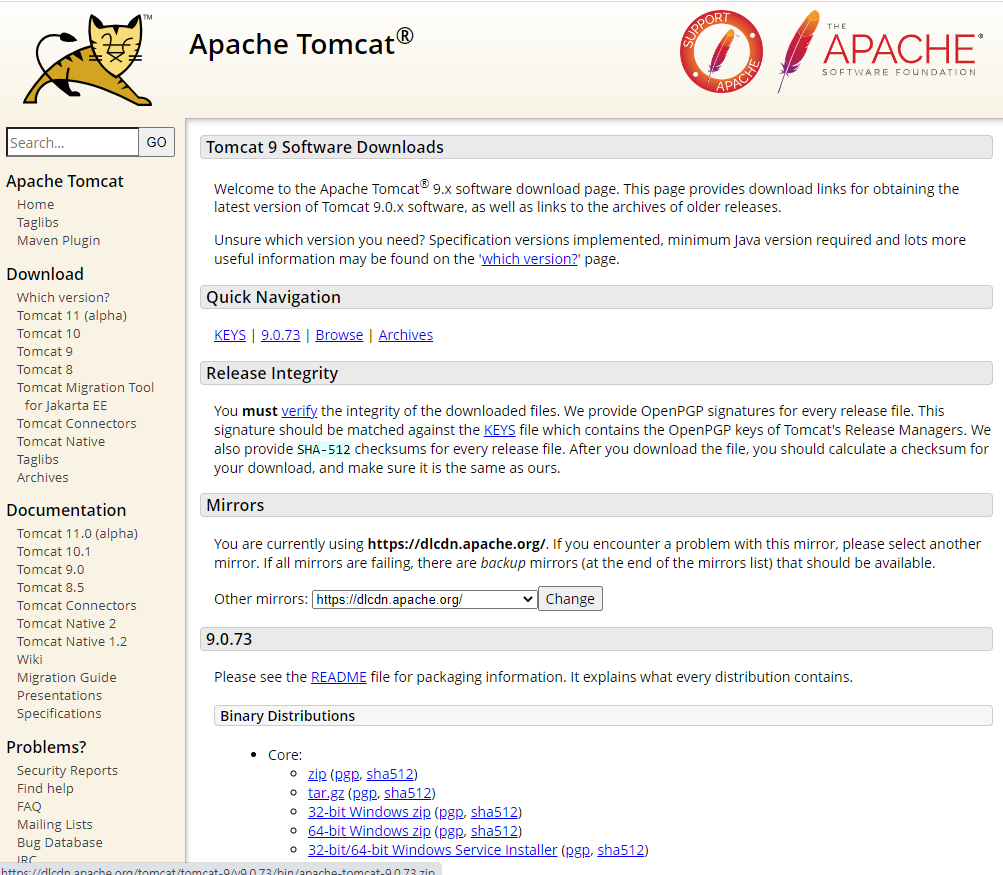This screenshot has width=1003, height=875.
Task: Open the README file link
Action: click(338, 677)
